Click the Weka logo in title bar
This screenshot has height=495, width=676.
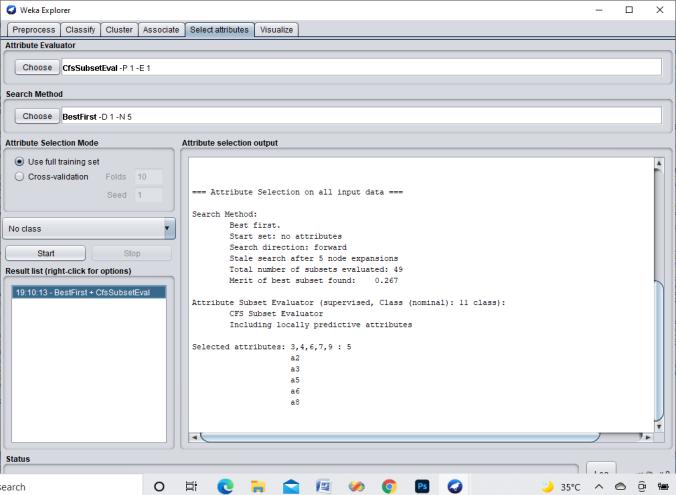tap(11, 9)
